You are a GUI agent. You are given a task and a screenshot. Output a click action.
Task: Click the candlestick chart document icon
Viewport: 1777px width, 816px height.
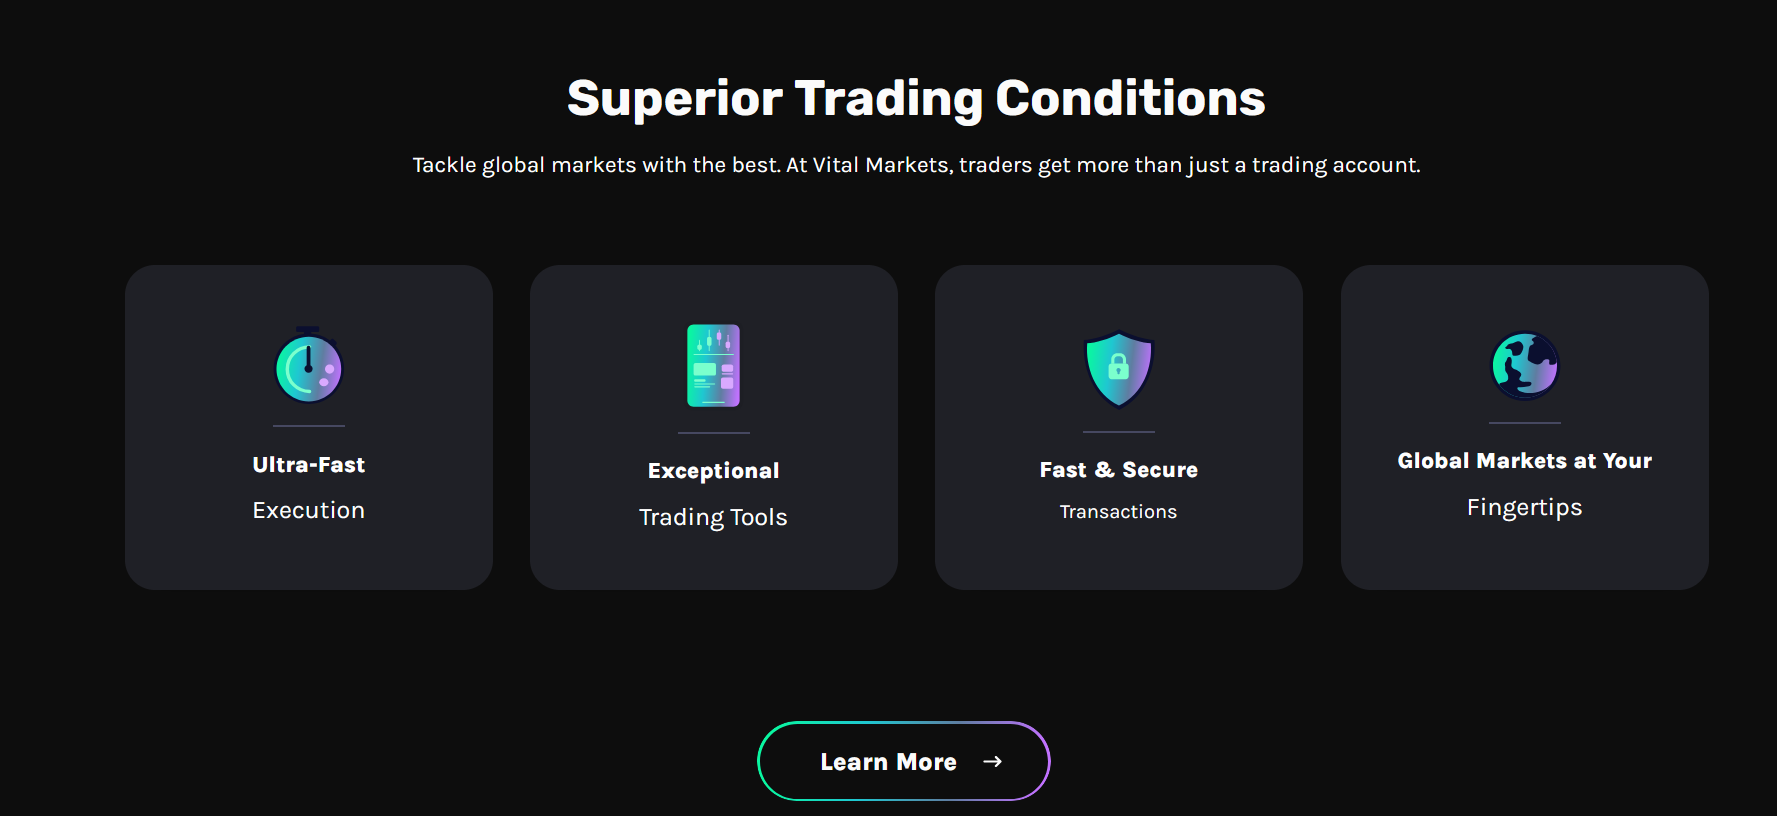713,366
